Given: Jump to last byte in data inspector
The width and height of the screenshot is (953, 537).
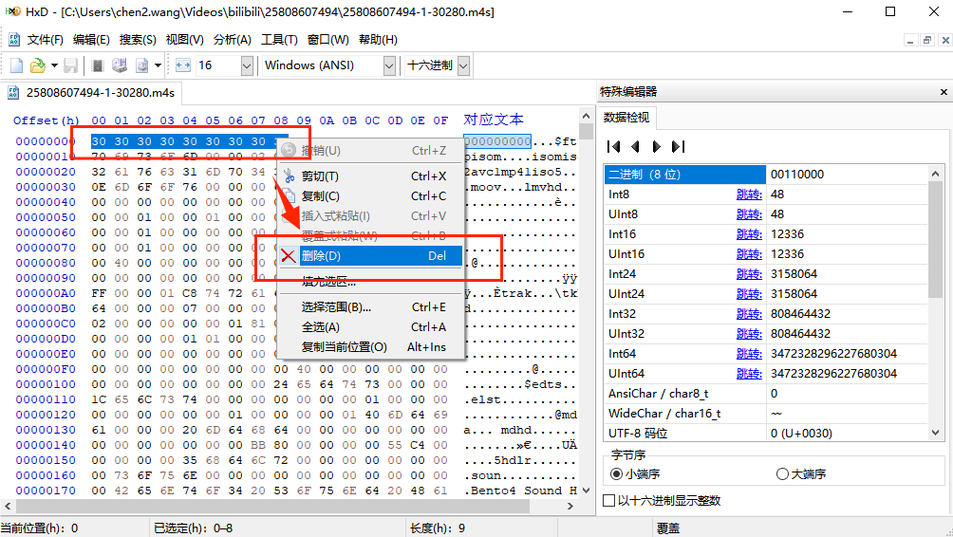Looking at the screenshot, I should point(678,146).
